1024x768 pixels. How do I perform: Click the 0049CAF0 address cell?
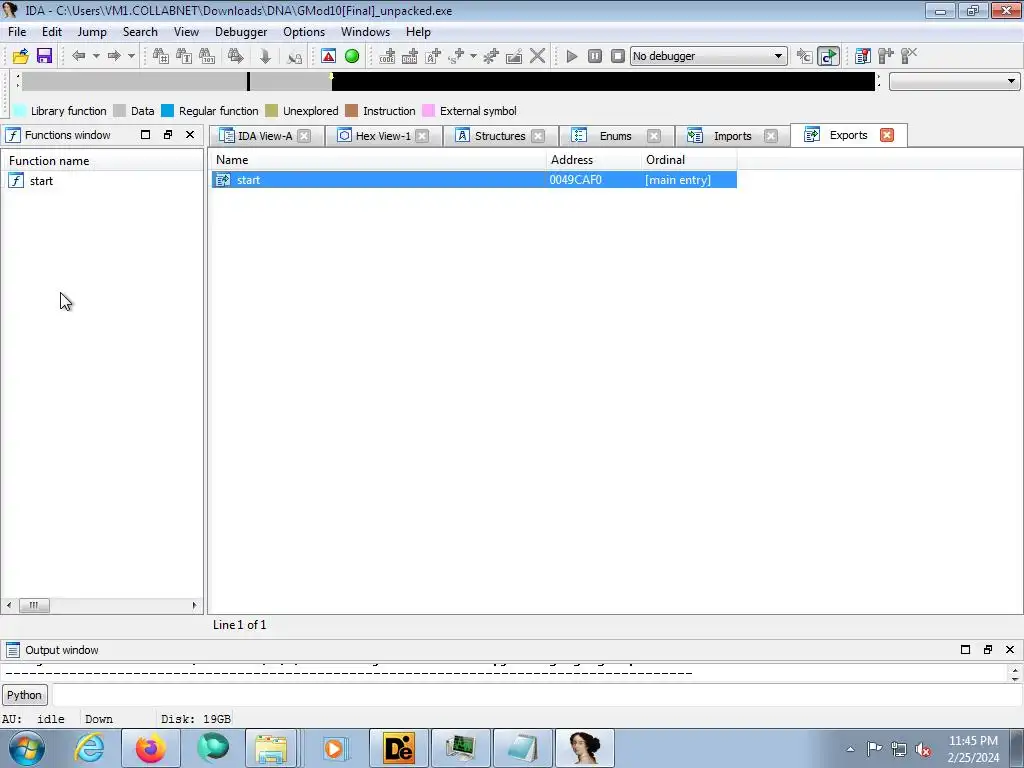click(x=575, y=180)
